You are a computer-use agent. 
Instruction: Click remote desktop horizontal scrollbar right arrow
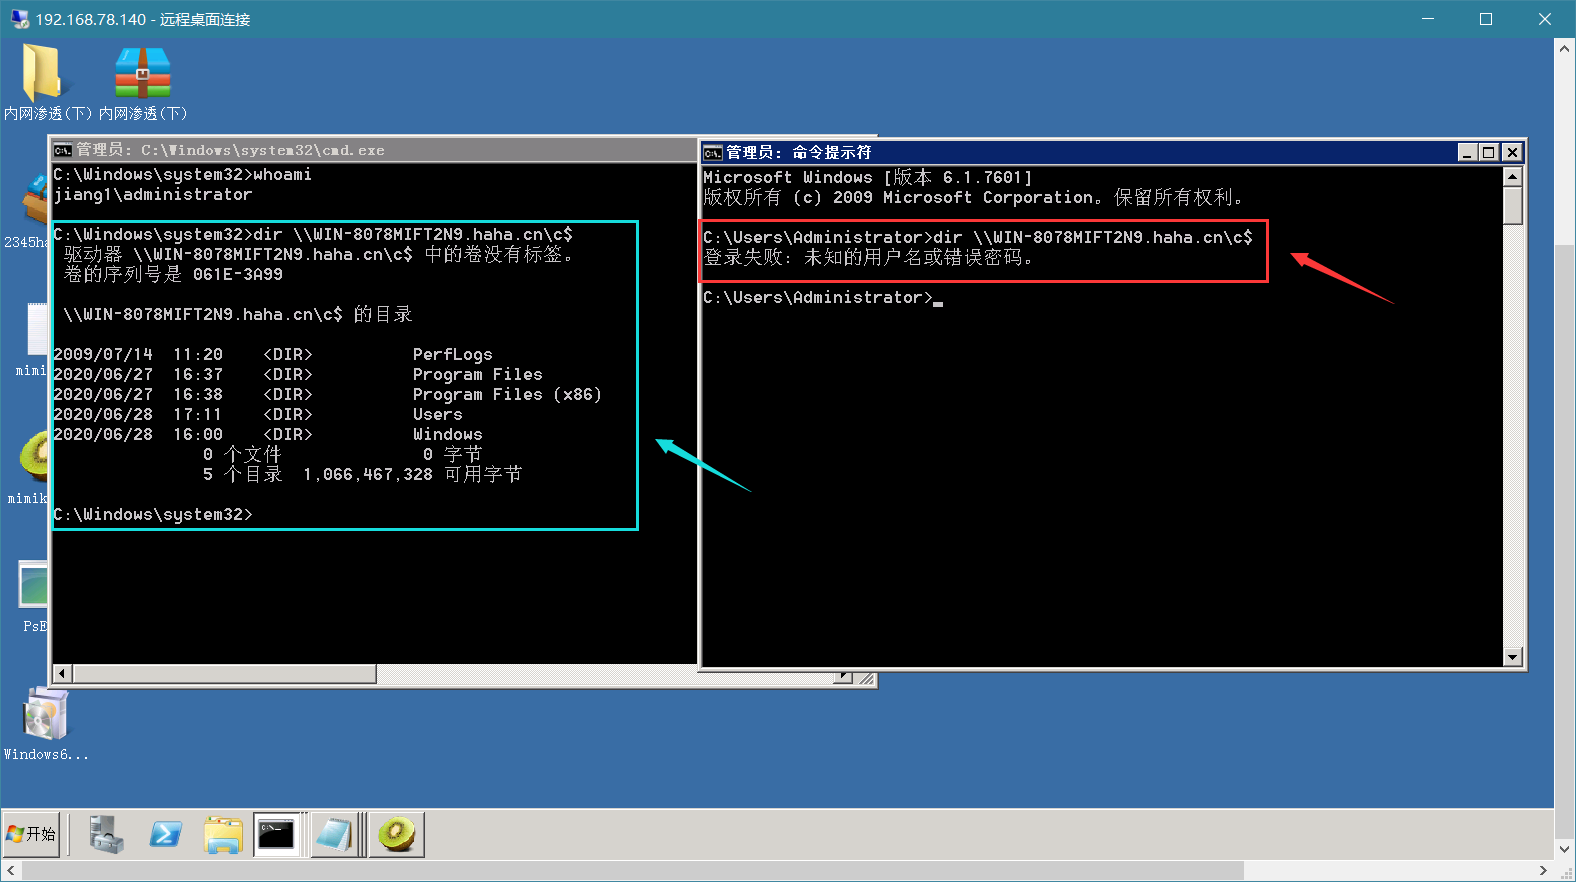coord(1544,871)
